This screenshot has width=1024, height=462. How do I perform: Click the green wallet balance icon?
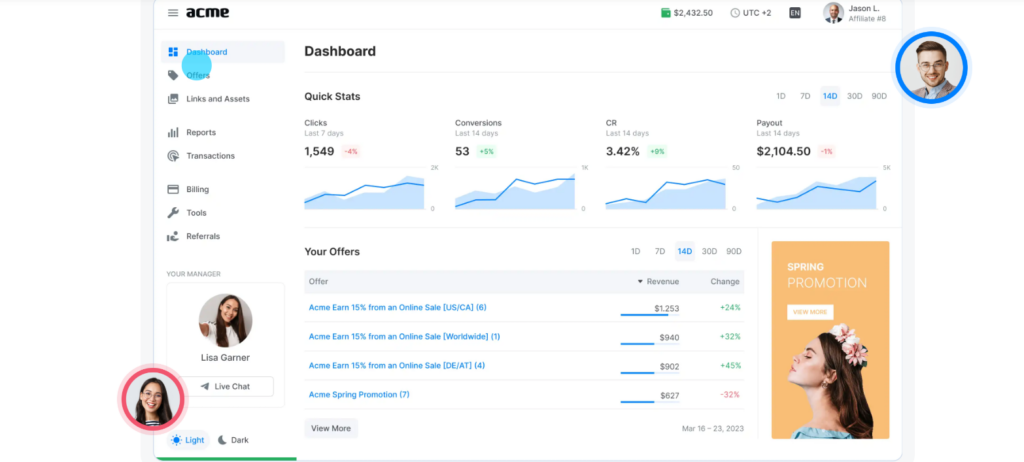coord(665,12)
